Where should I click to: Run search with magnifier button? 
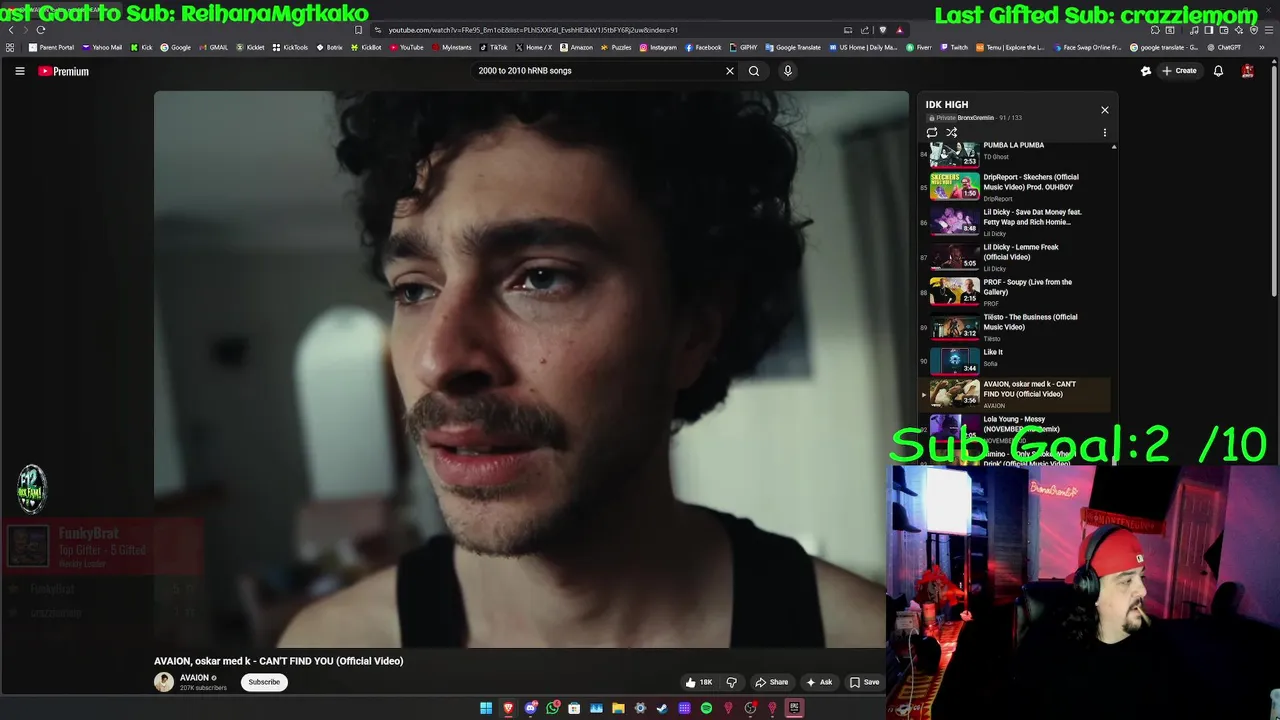(x=754, y=71)
